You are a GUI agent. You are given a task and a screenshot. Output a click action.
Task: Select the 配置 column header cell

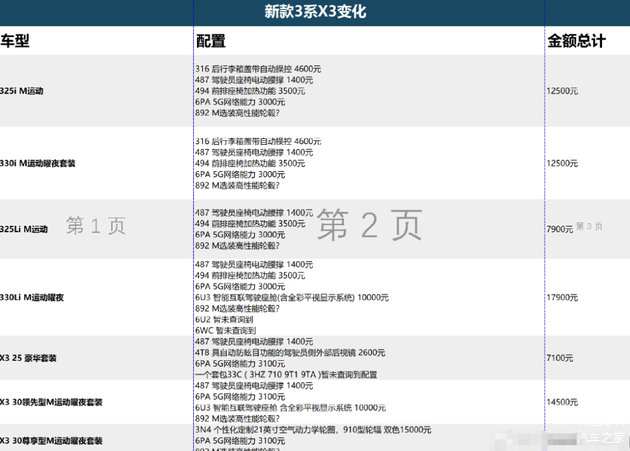211,41
